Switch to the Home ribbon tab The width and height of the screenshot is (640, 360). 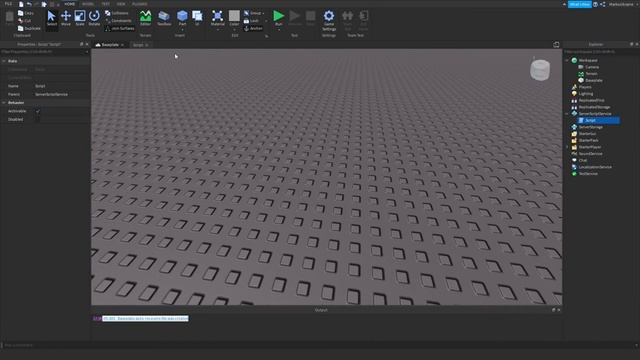[70, 4]
